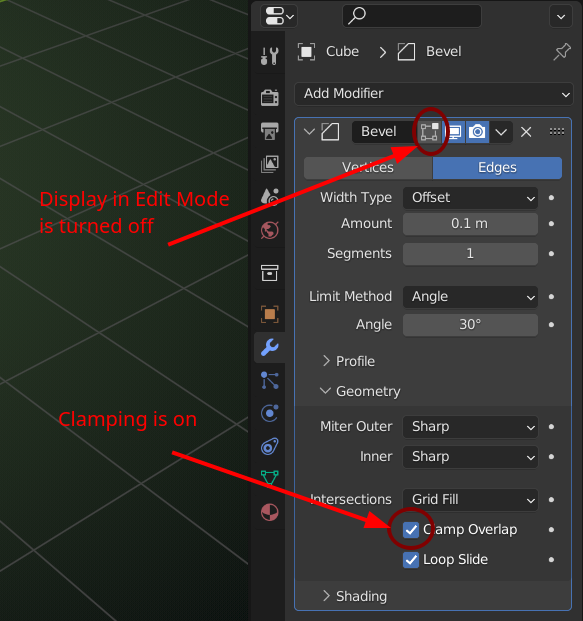
Task: Open the View Layer properties tab
Action: click(270, 164)
